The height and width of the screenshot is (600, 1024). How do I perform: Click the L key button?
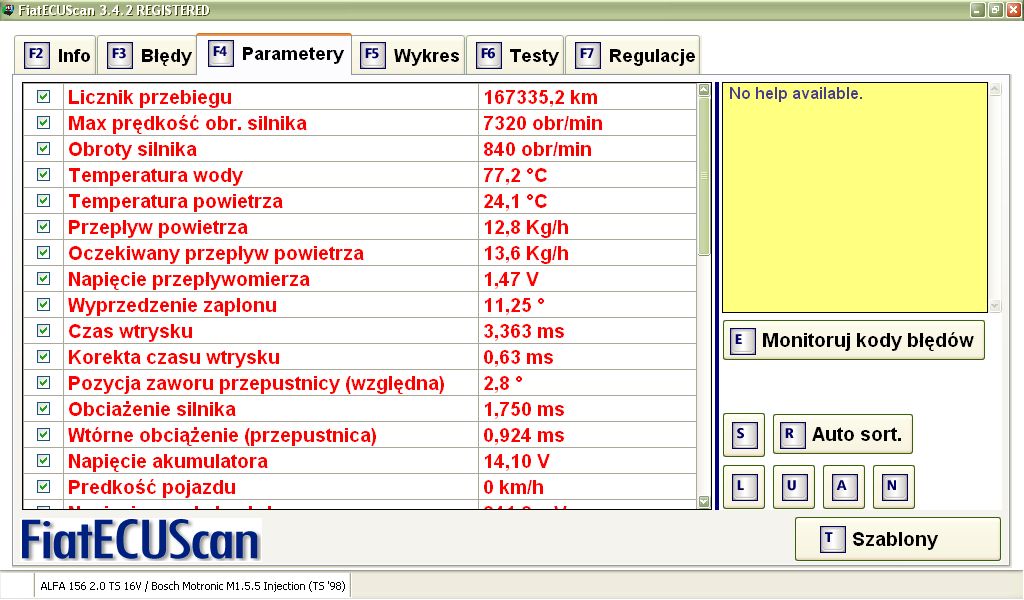tap(744, 486)
